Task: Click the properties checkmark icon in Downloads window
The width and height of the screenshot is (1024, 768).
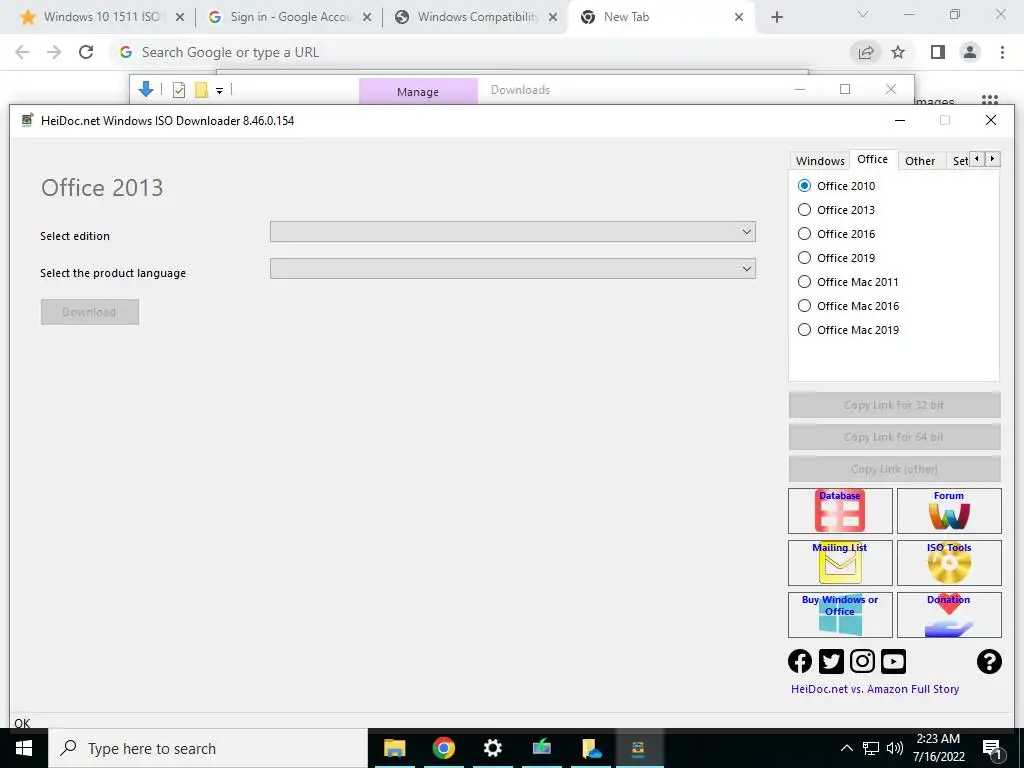Action: 179,90
